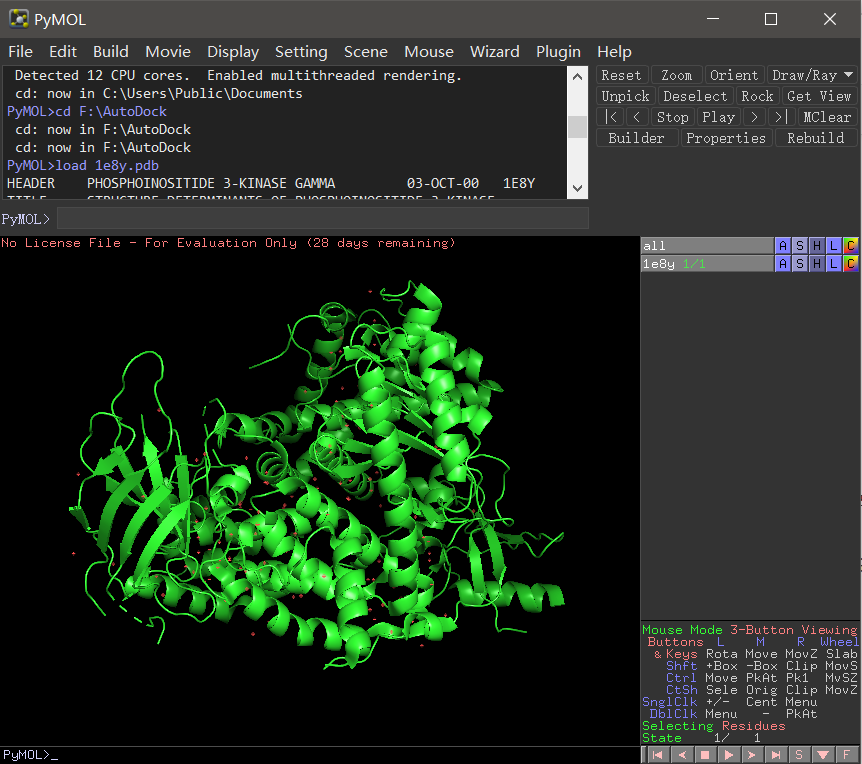Rewind to first frame in bottom playback bar
The width and height of the screenshot is (862, 764).
point(657,755)
